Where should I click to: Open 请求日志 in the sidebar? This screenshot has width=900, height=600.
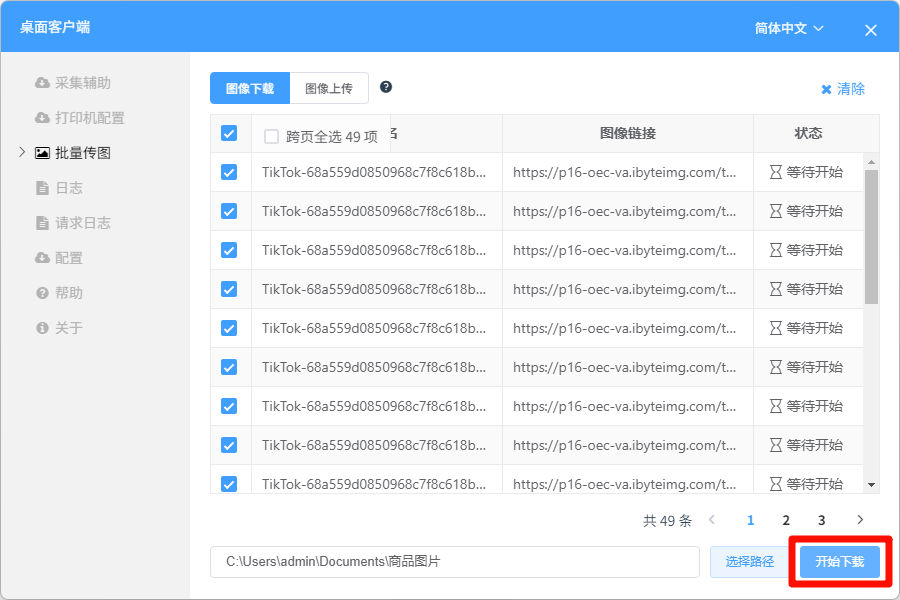(73, 223)
